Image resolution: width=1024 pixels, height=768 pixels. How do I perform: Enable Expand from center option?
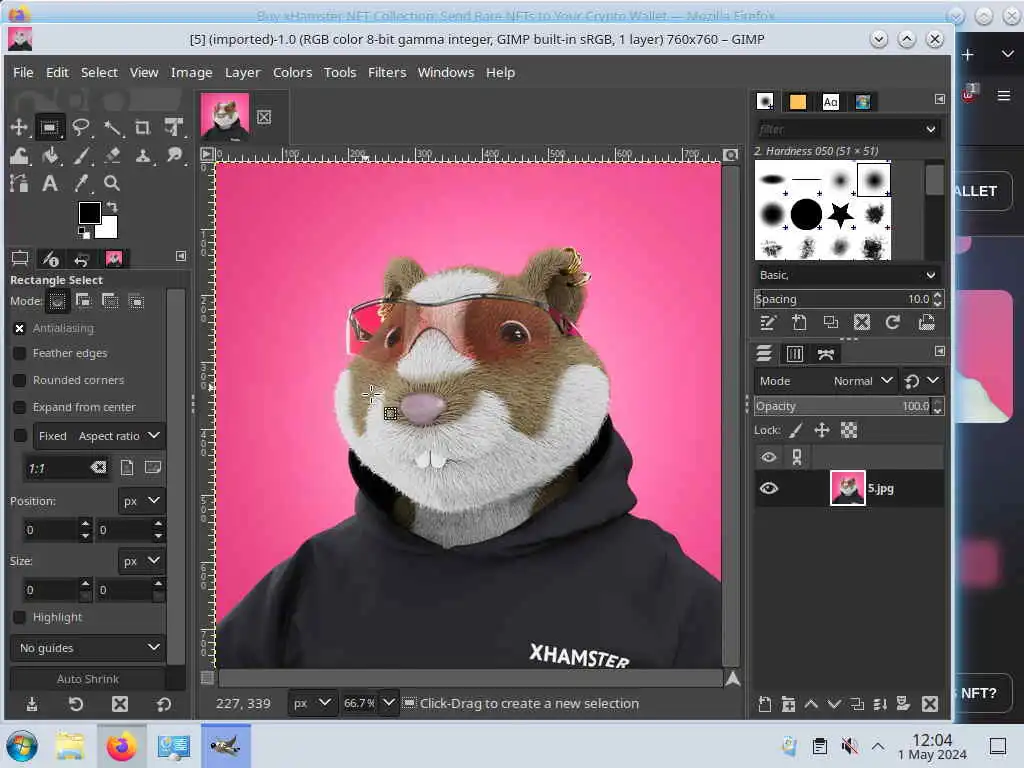click(20, 408)
